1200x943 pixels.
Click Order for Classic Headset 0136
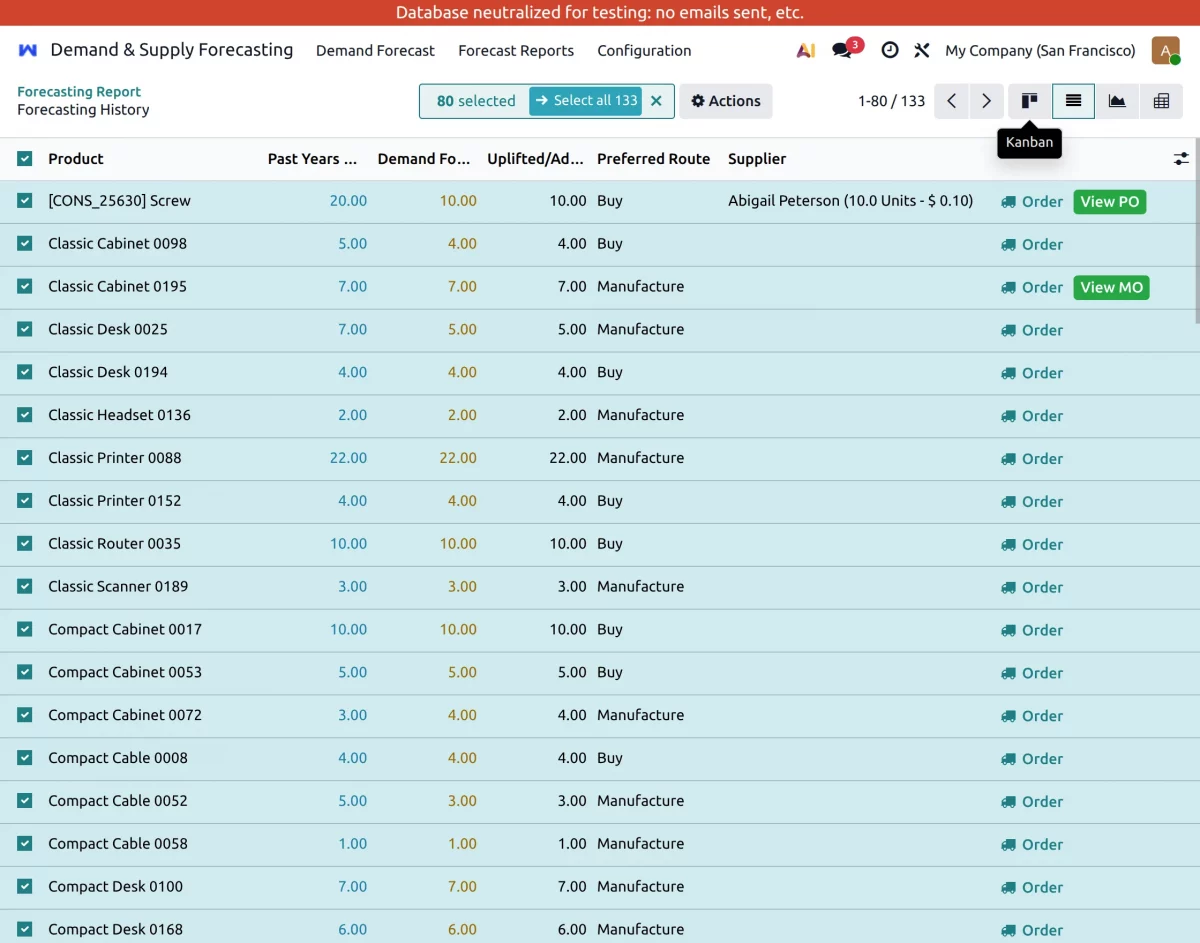[x=1032, y=416]
